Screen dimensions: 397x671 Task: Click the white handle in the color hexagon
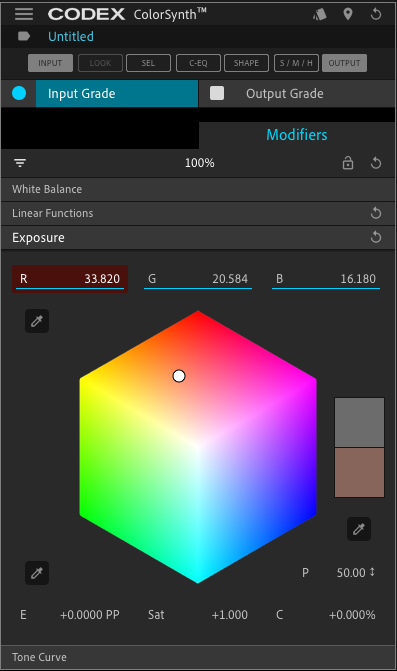click(179, 376)
